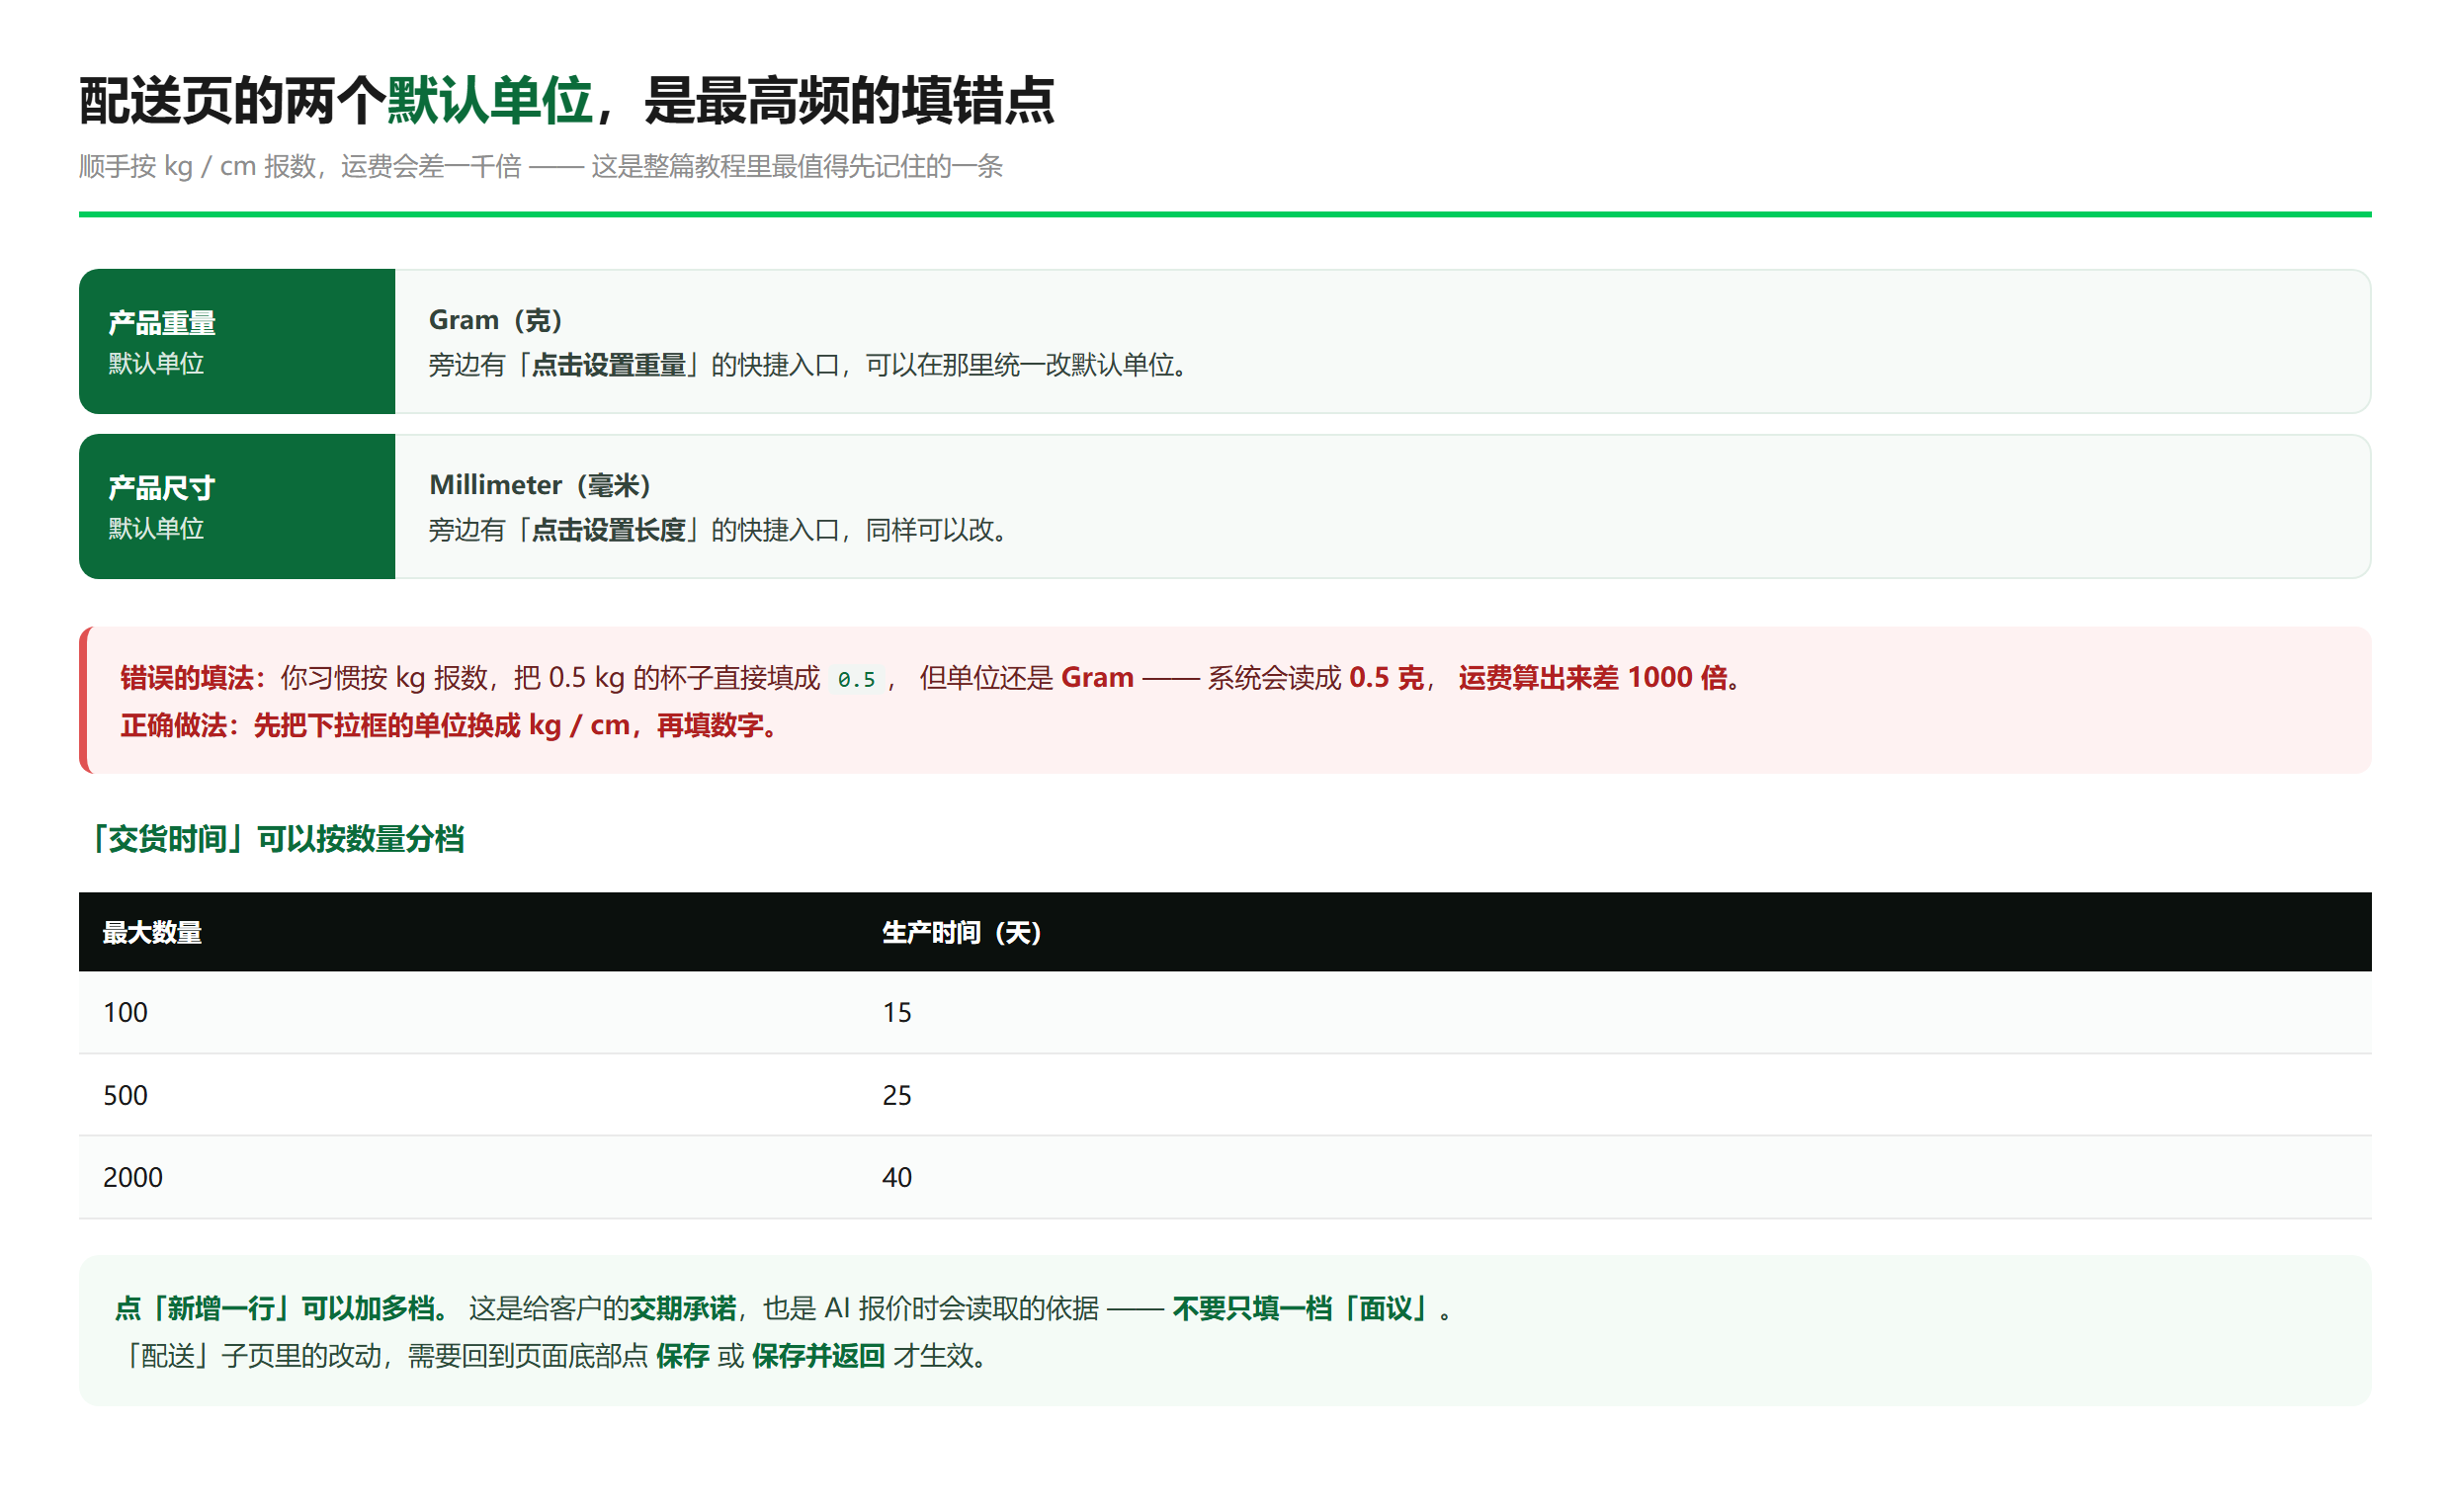The width and height of the screenshot is (2451, 1512).
Task: Click the bold text 点击设置重量
Action: click(608, 365)
